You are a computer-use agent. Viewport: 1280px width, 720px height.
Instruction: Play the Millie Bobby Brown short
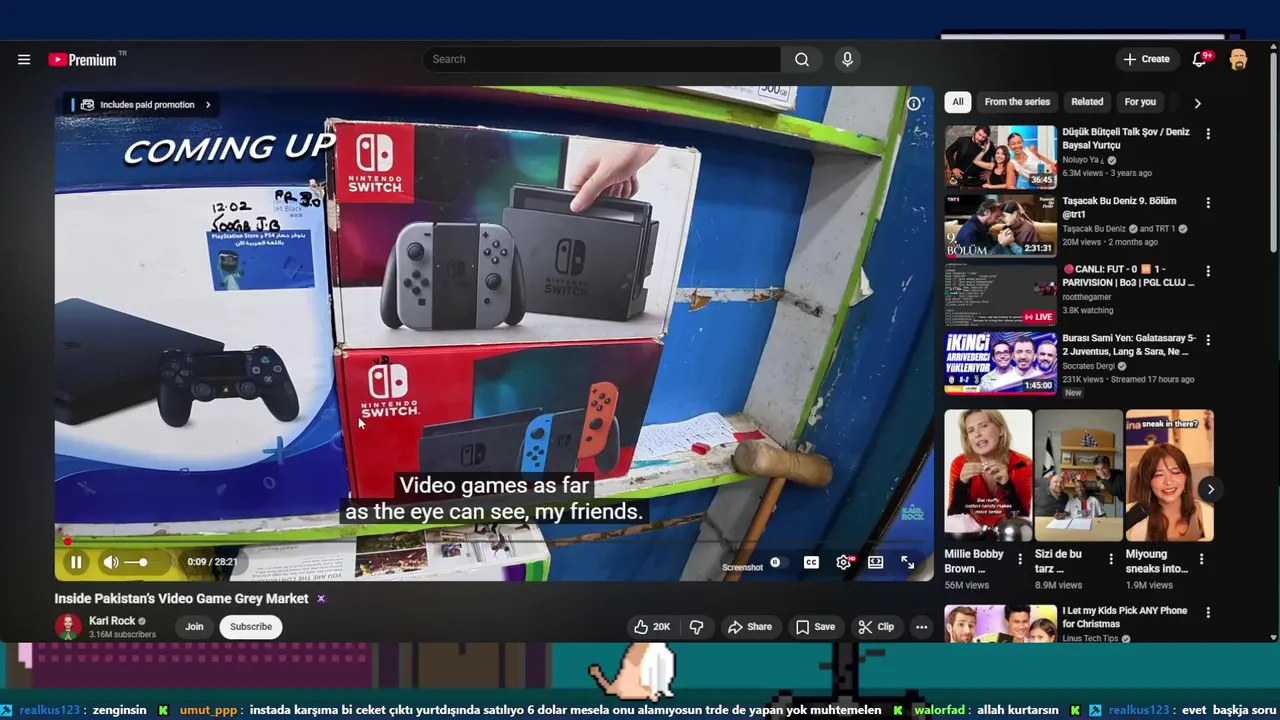(988, 475)
